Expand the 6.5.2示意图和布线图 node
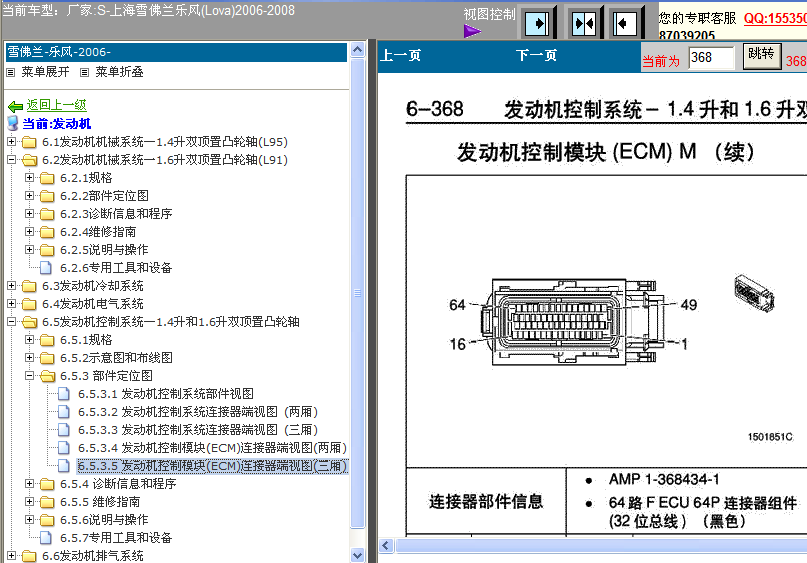The height and width of the screenshot is (563, 807). pos(29,358)
